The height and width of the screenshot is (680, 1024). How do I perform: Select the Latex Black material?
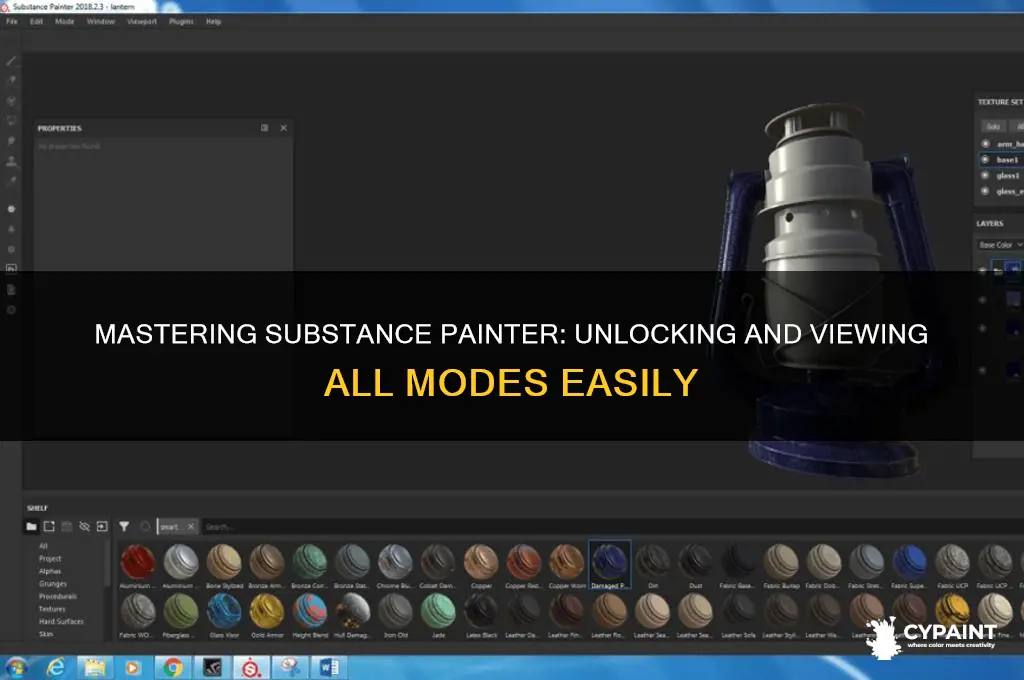(x=481, y=615)
